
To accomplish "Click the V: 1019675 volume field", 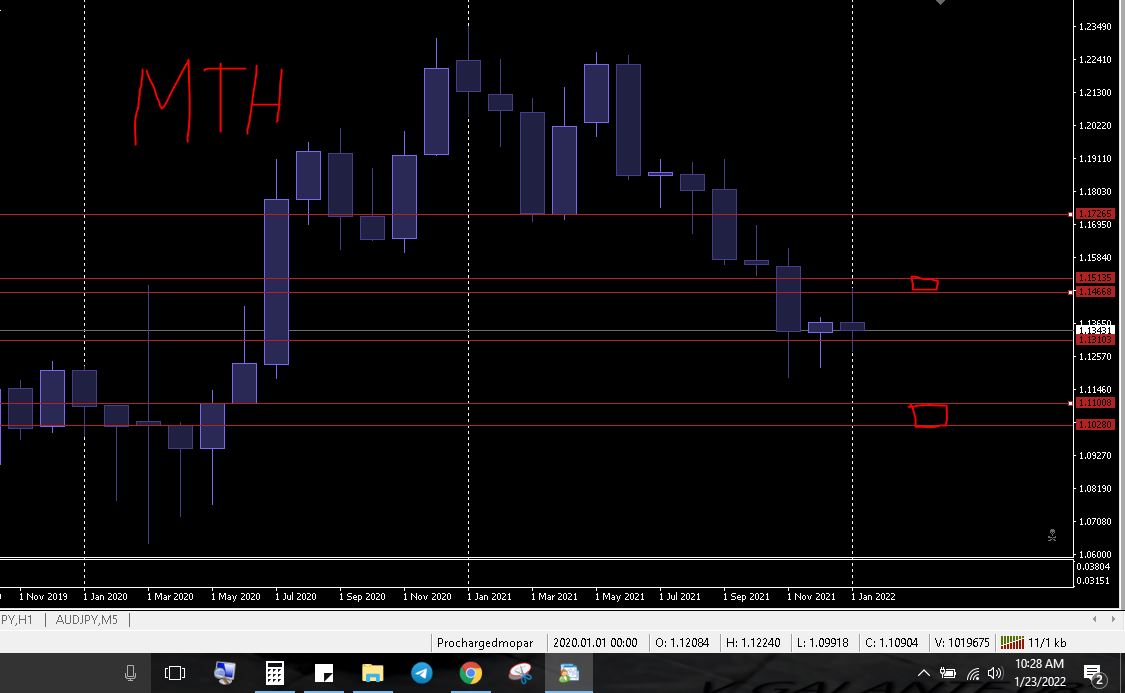I will click(x=961, y=643).
